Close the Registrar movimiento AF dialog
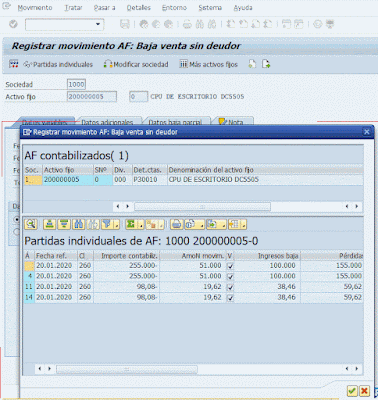This screenshot has height=400, width=378. 367,132
